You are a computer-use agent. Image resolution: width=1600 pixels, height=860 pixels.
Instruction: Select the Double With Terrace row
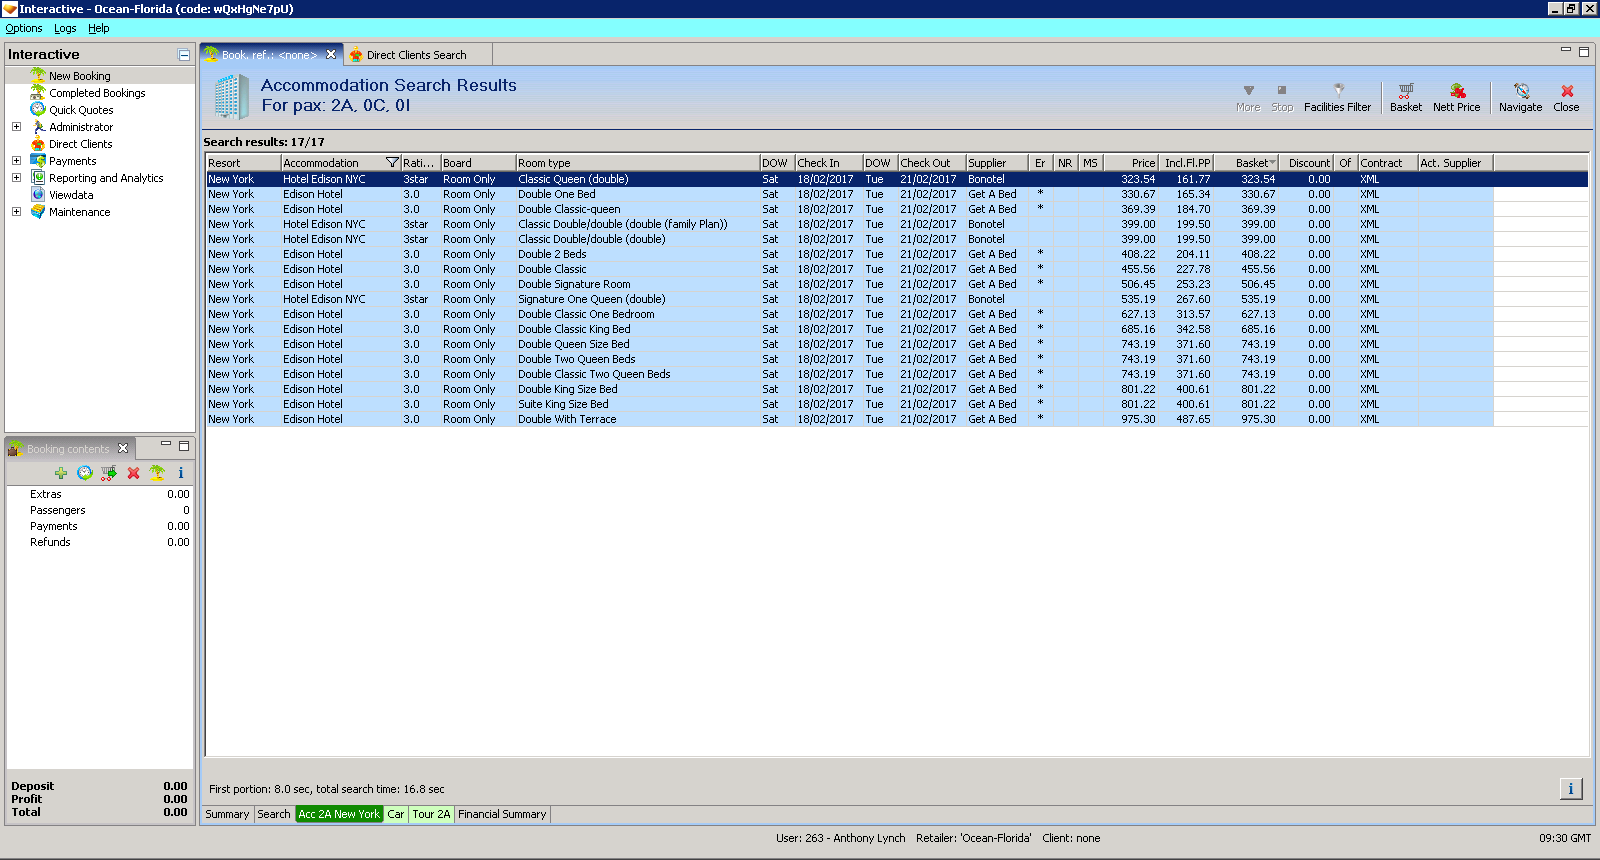(896, 419)
